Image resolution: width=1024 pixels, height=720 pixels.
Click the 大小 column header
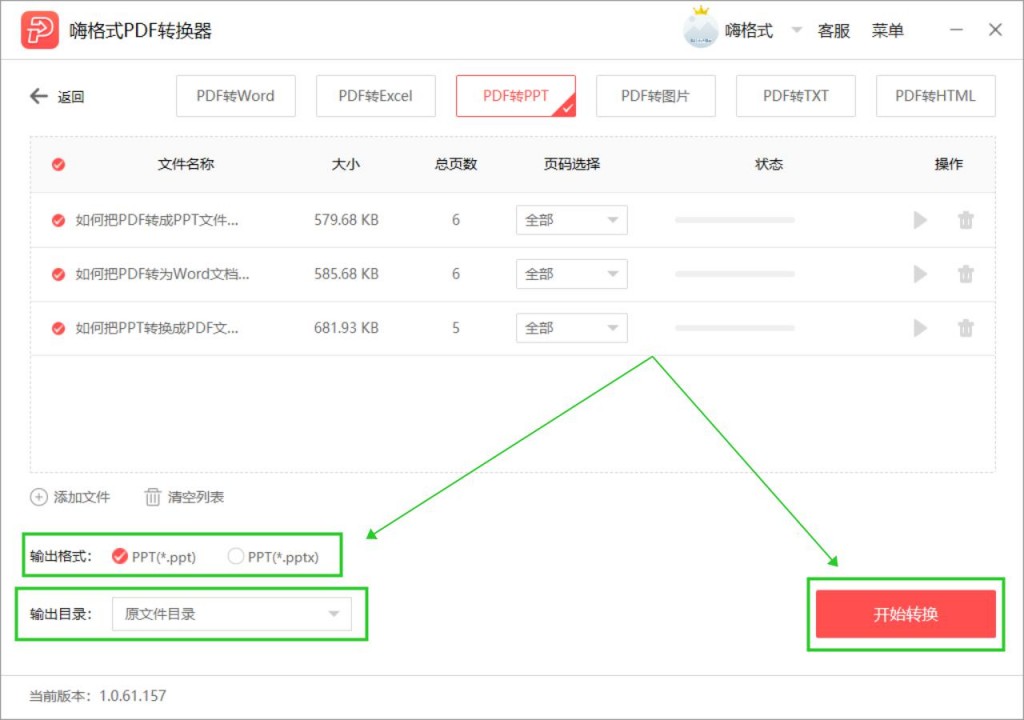click(345, 164)
